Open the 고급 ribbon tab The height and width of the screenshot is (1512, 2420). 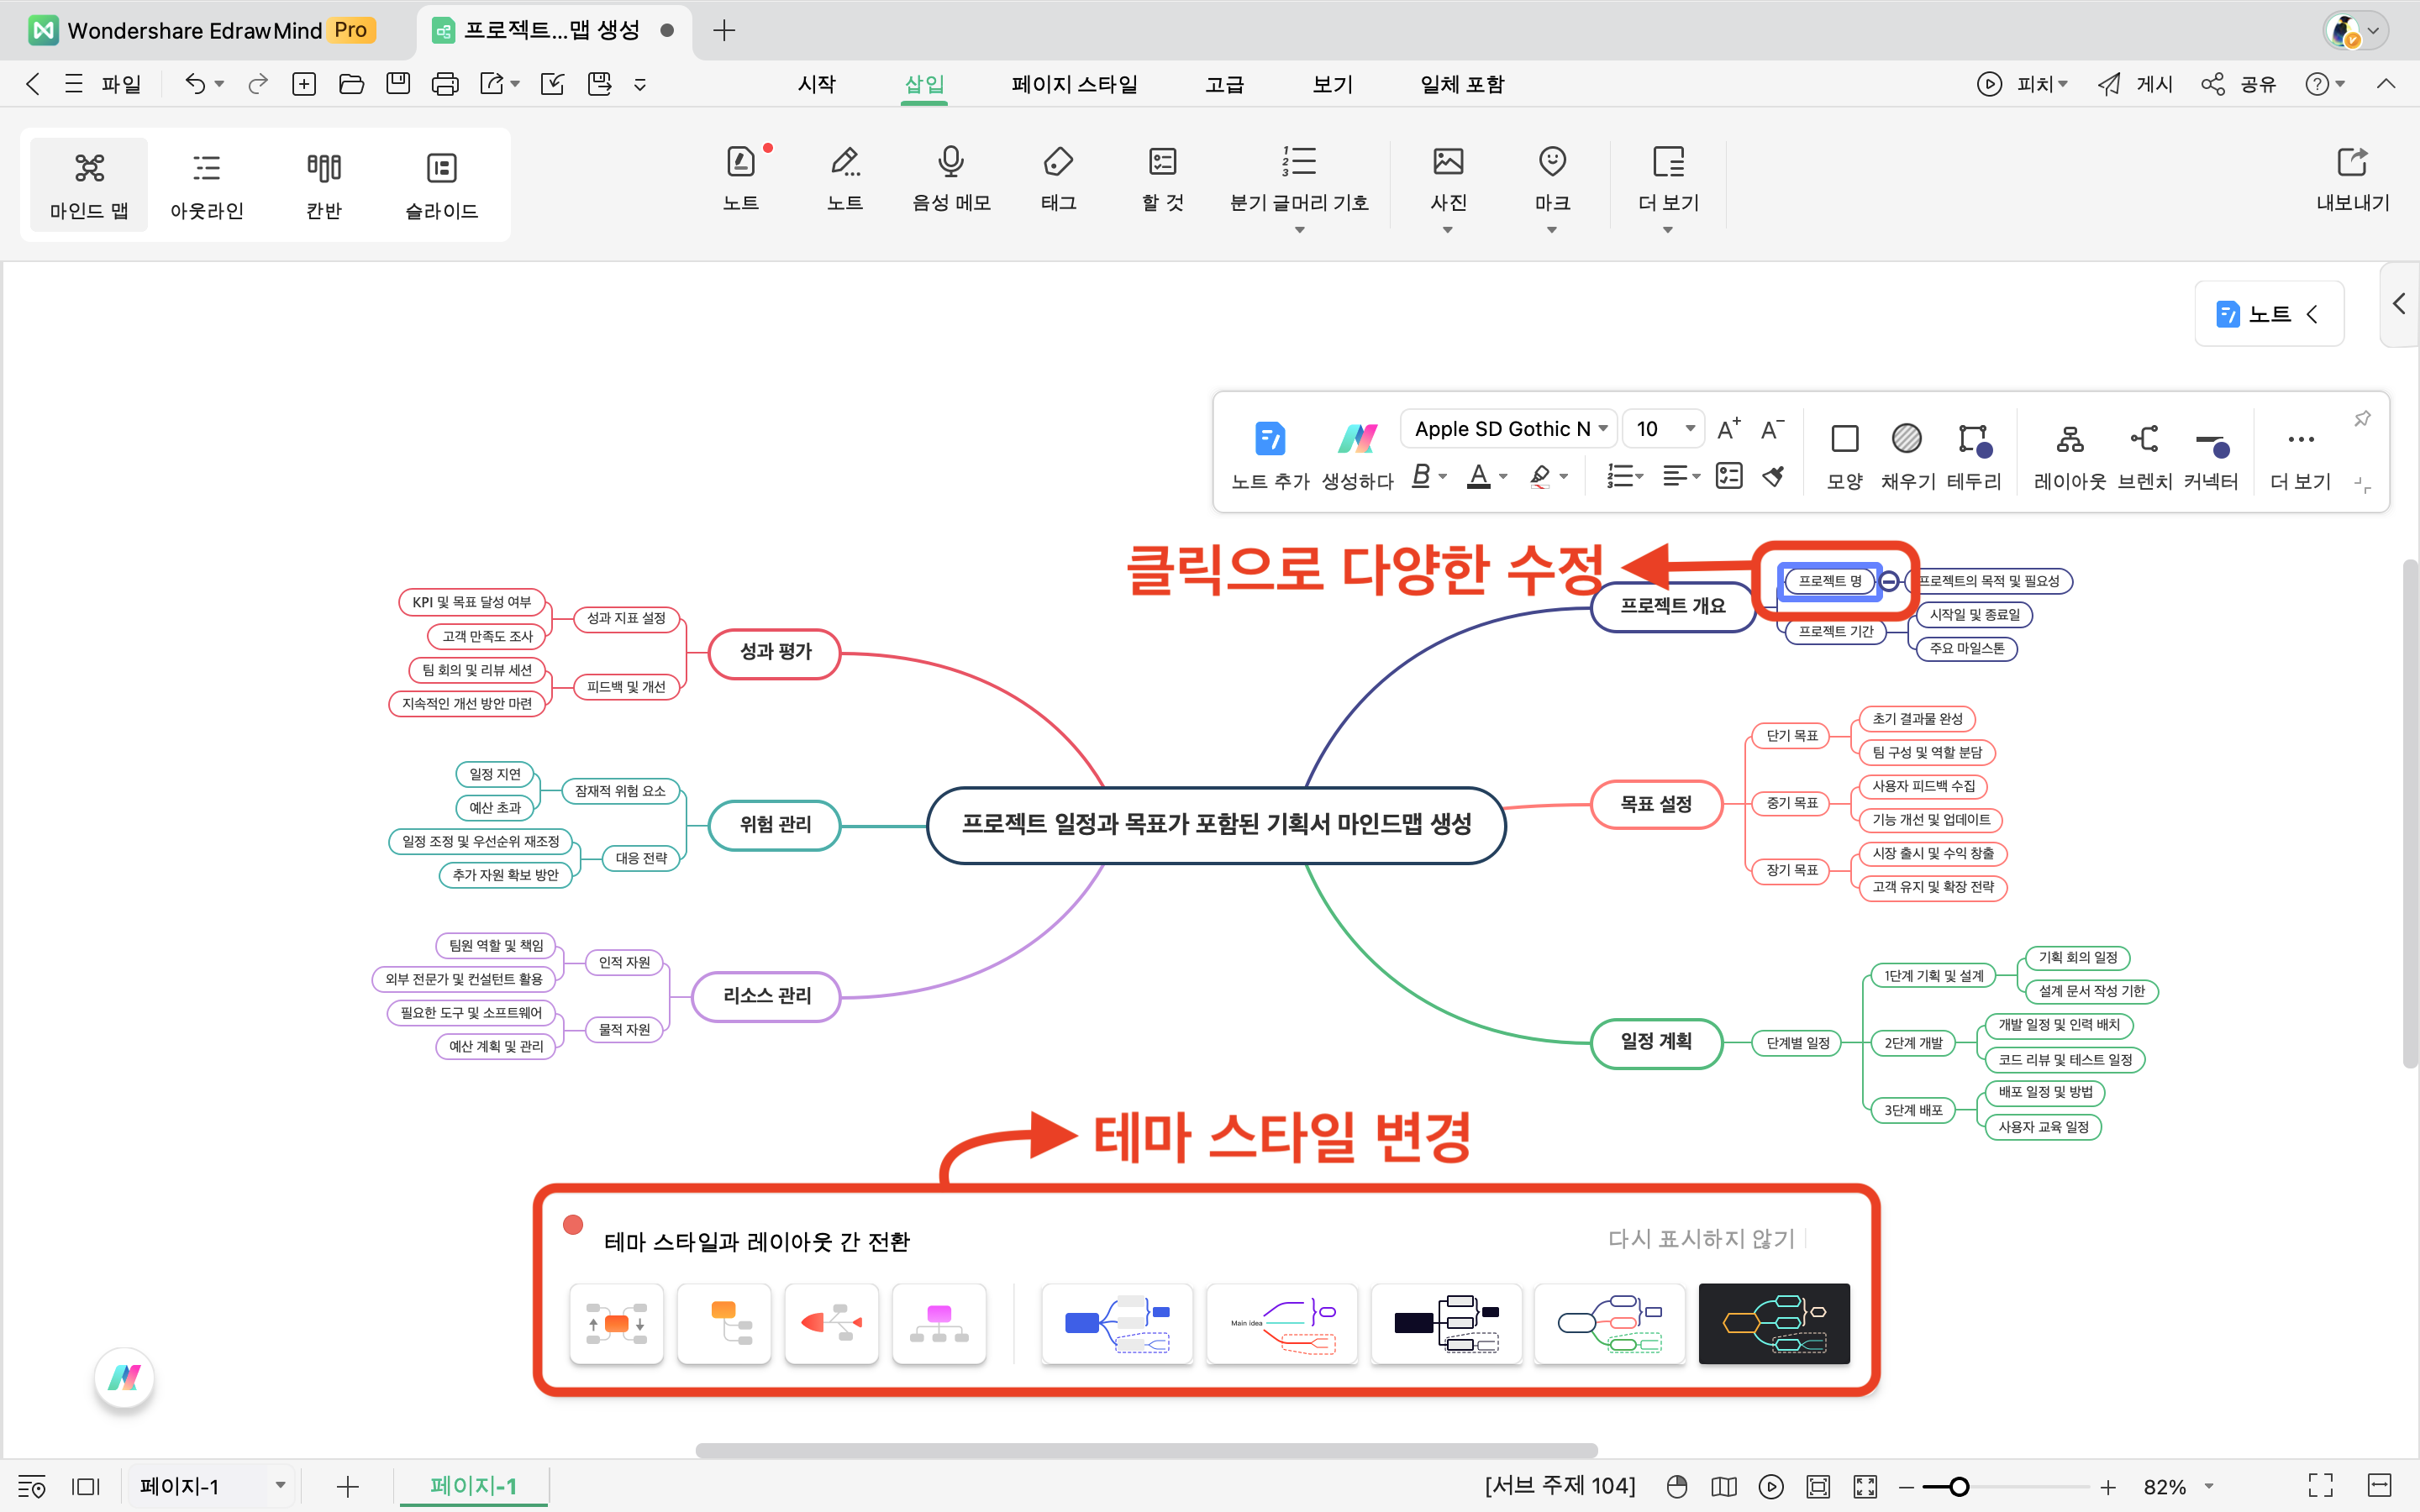[1224, 85]
